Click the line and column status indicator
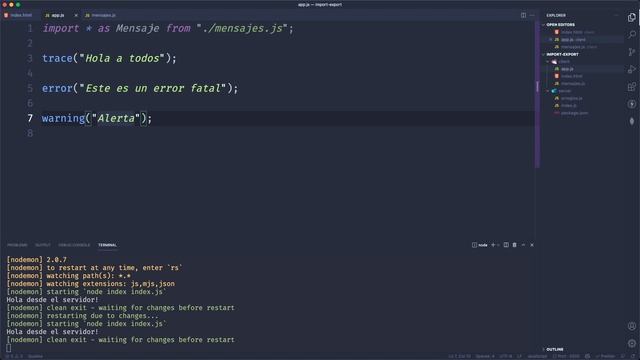This screenshot has width=640, height=360. coord(460,356)
